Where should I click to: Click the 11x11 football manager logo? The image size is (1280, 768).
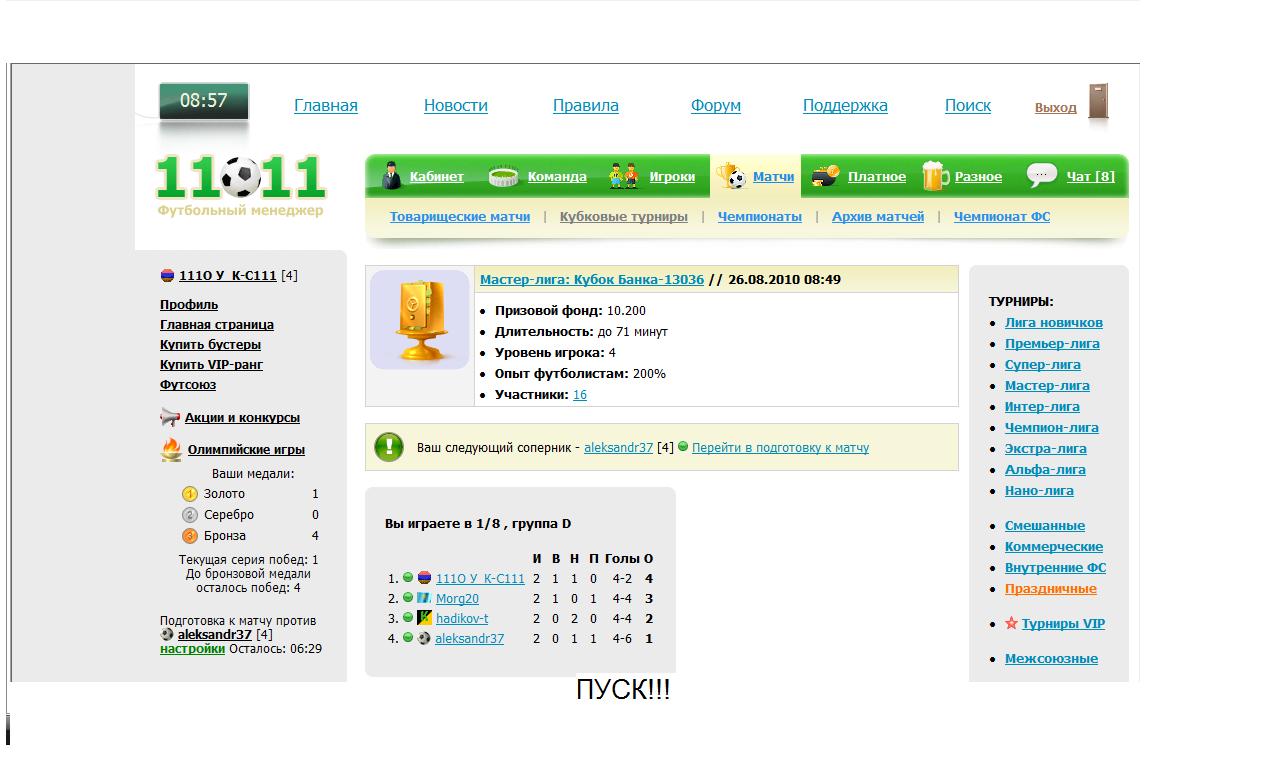point(241,180)
